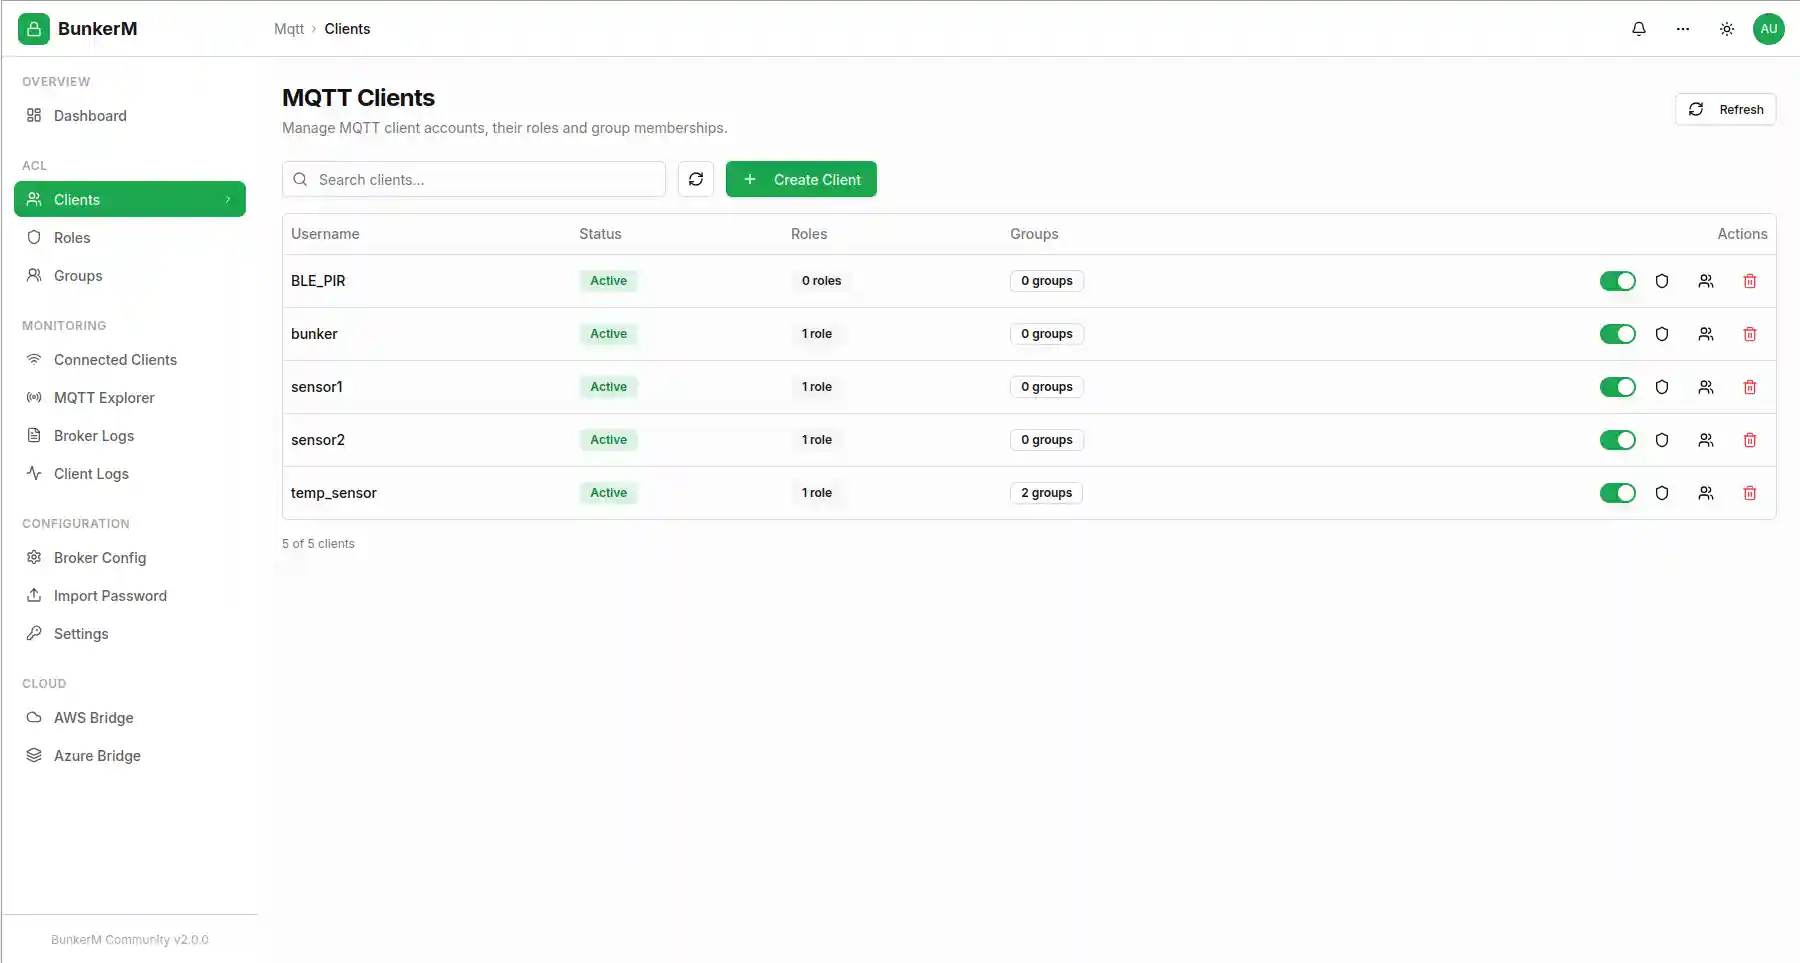1800x963 pixels.
Task: Open the MQTT Explorer panel
Action: (103, 397)
